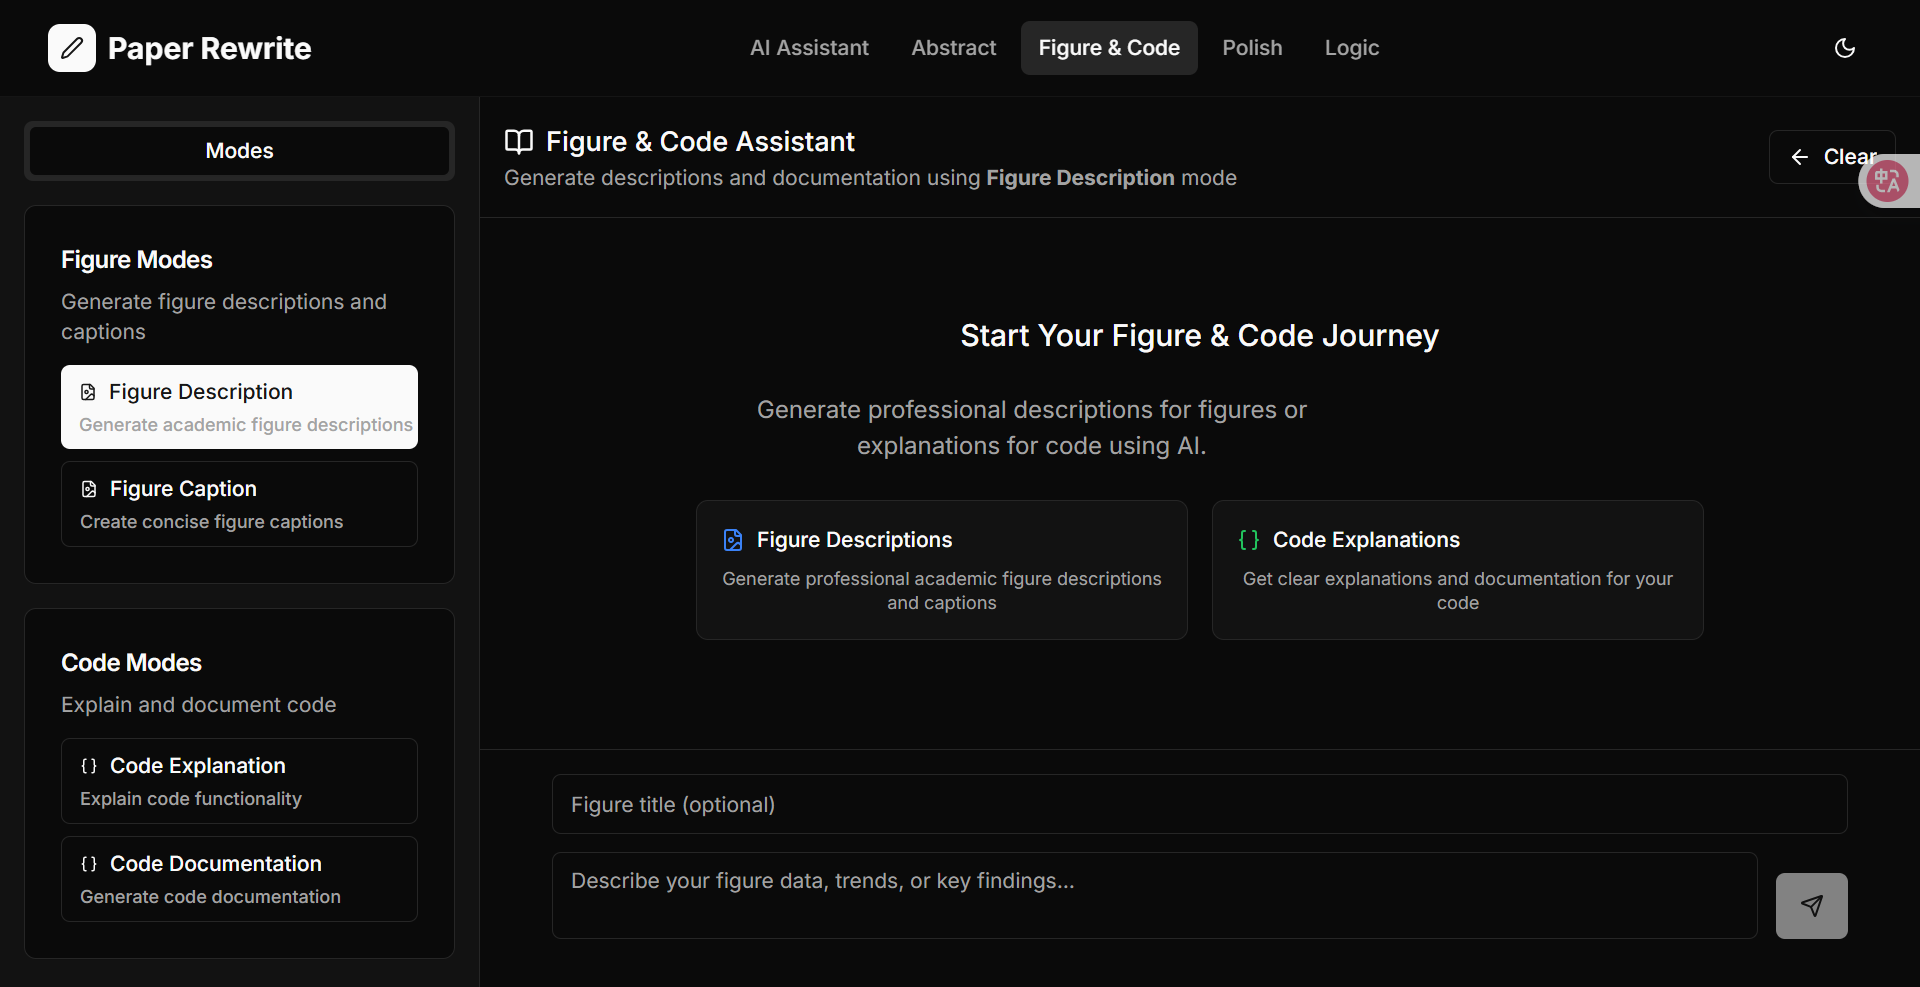Click 'Explain and document code' text
Viewport: 1920px width, 987px height.
198,705
